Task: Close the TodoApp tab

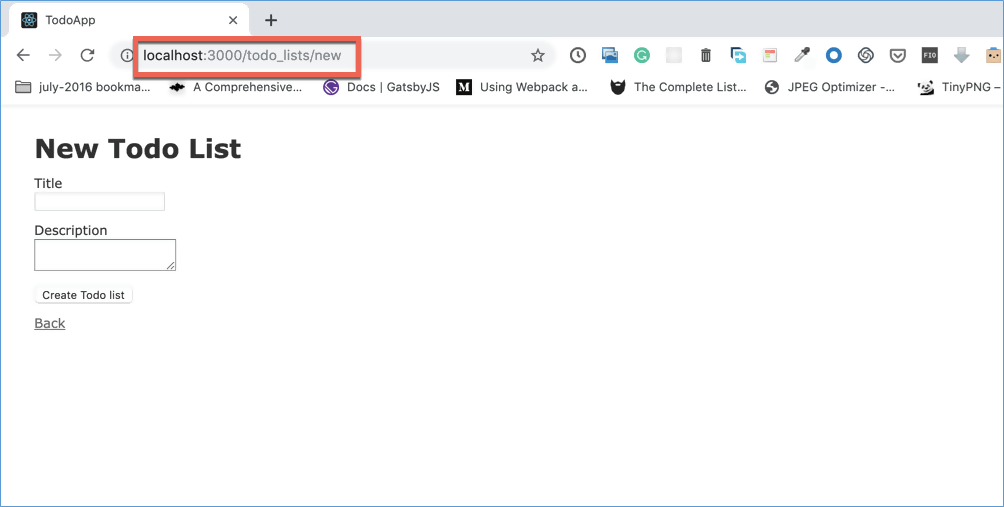Action: (x=233, y=20)
